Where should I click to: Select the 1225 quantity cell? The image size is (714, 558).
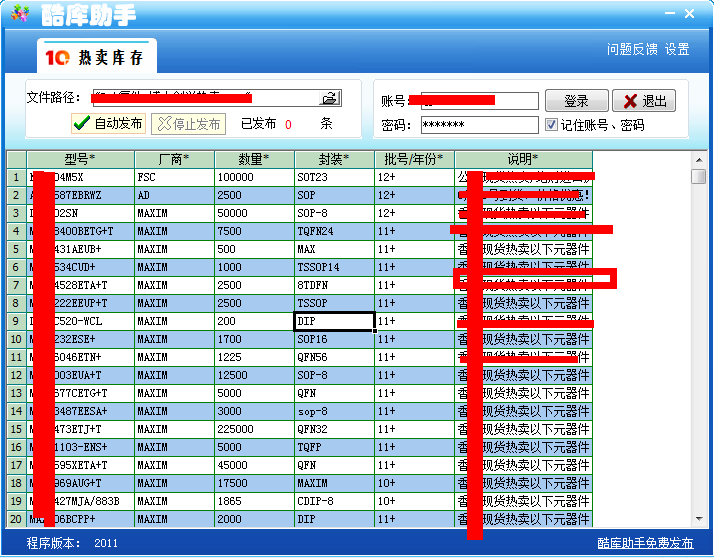point(255,357)
